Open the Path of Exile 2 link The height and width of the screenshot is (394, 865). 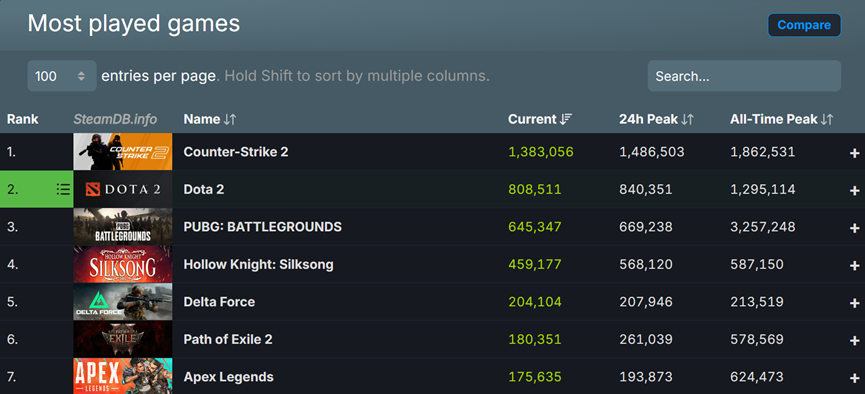pyautogui.click(x=228, y=339)
